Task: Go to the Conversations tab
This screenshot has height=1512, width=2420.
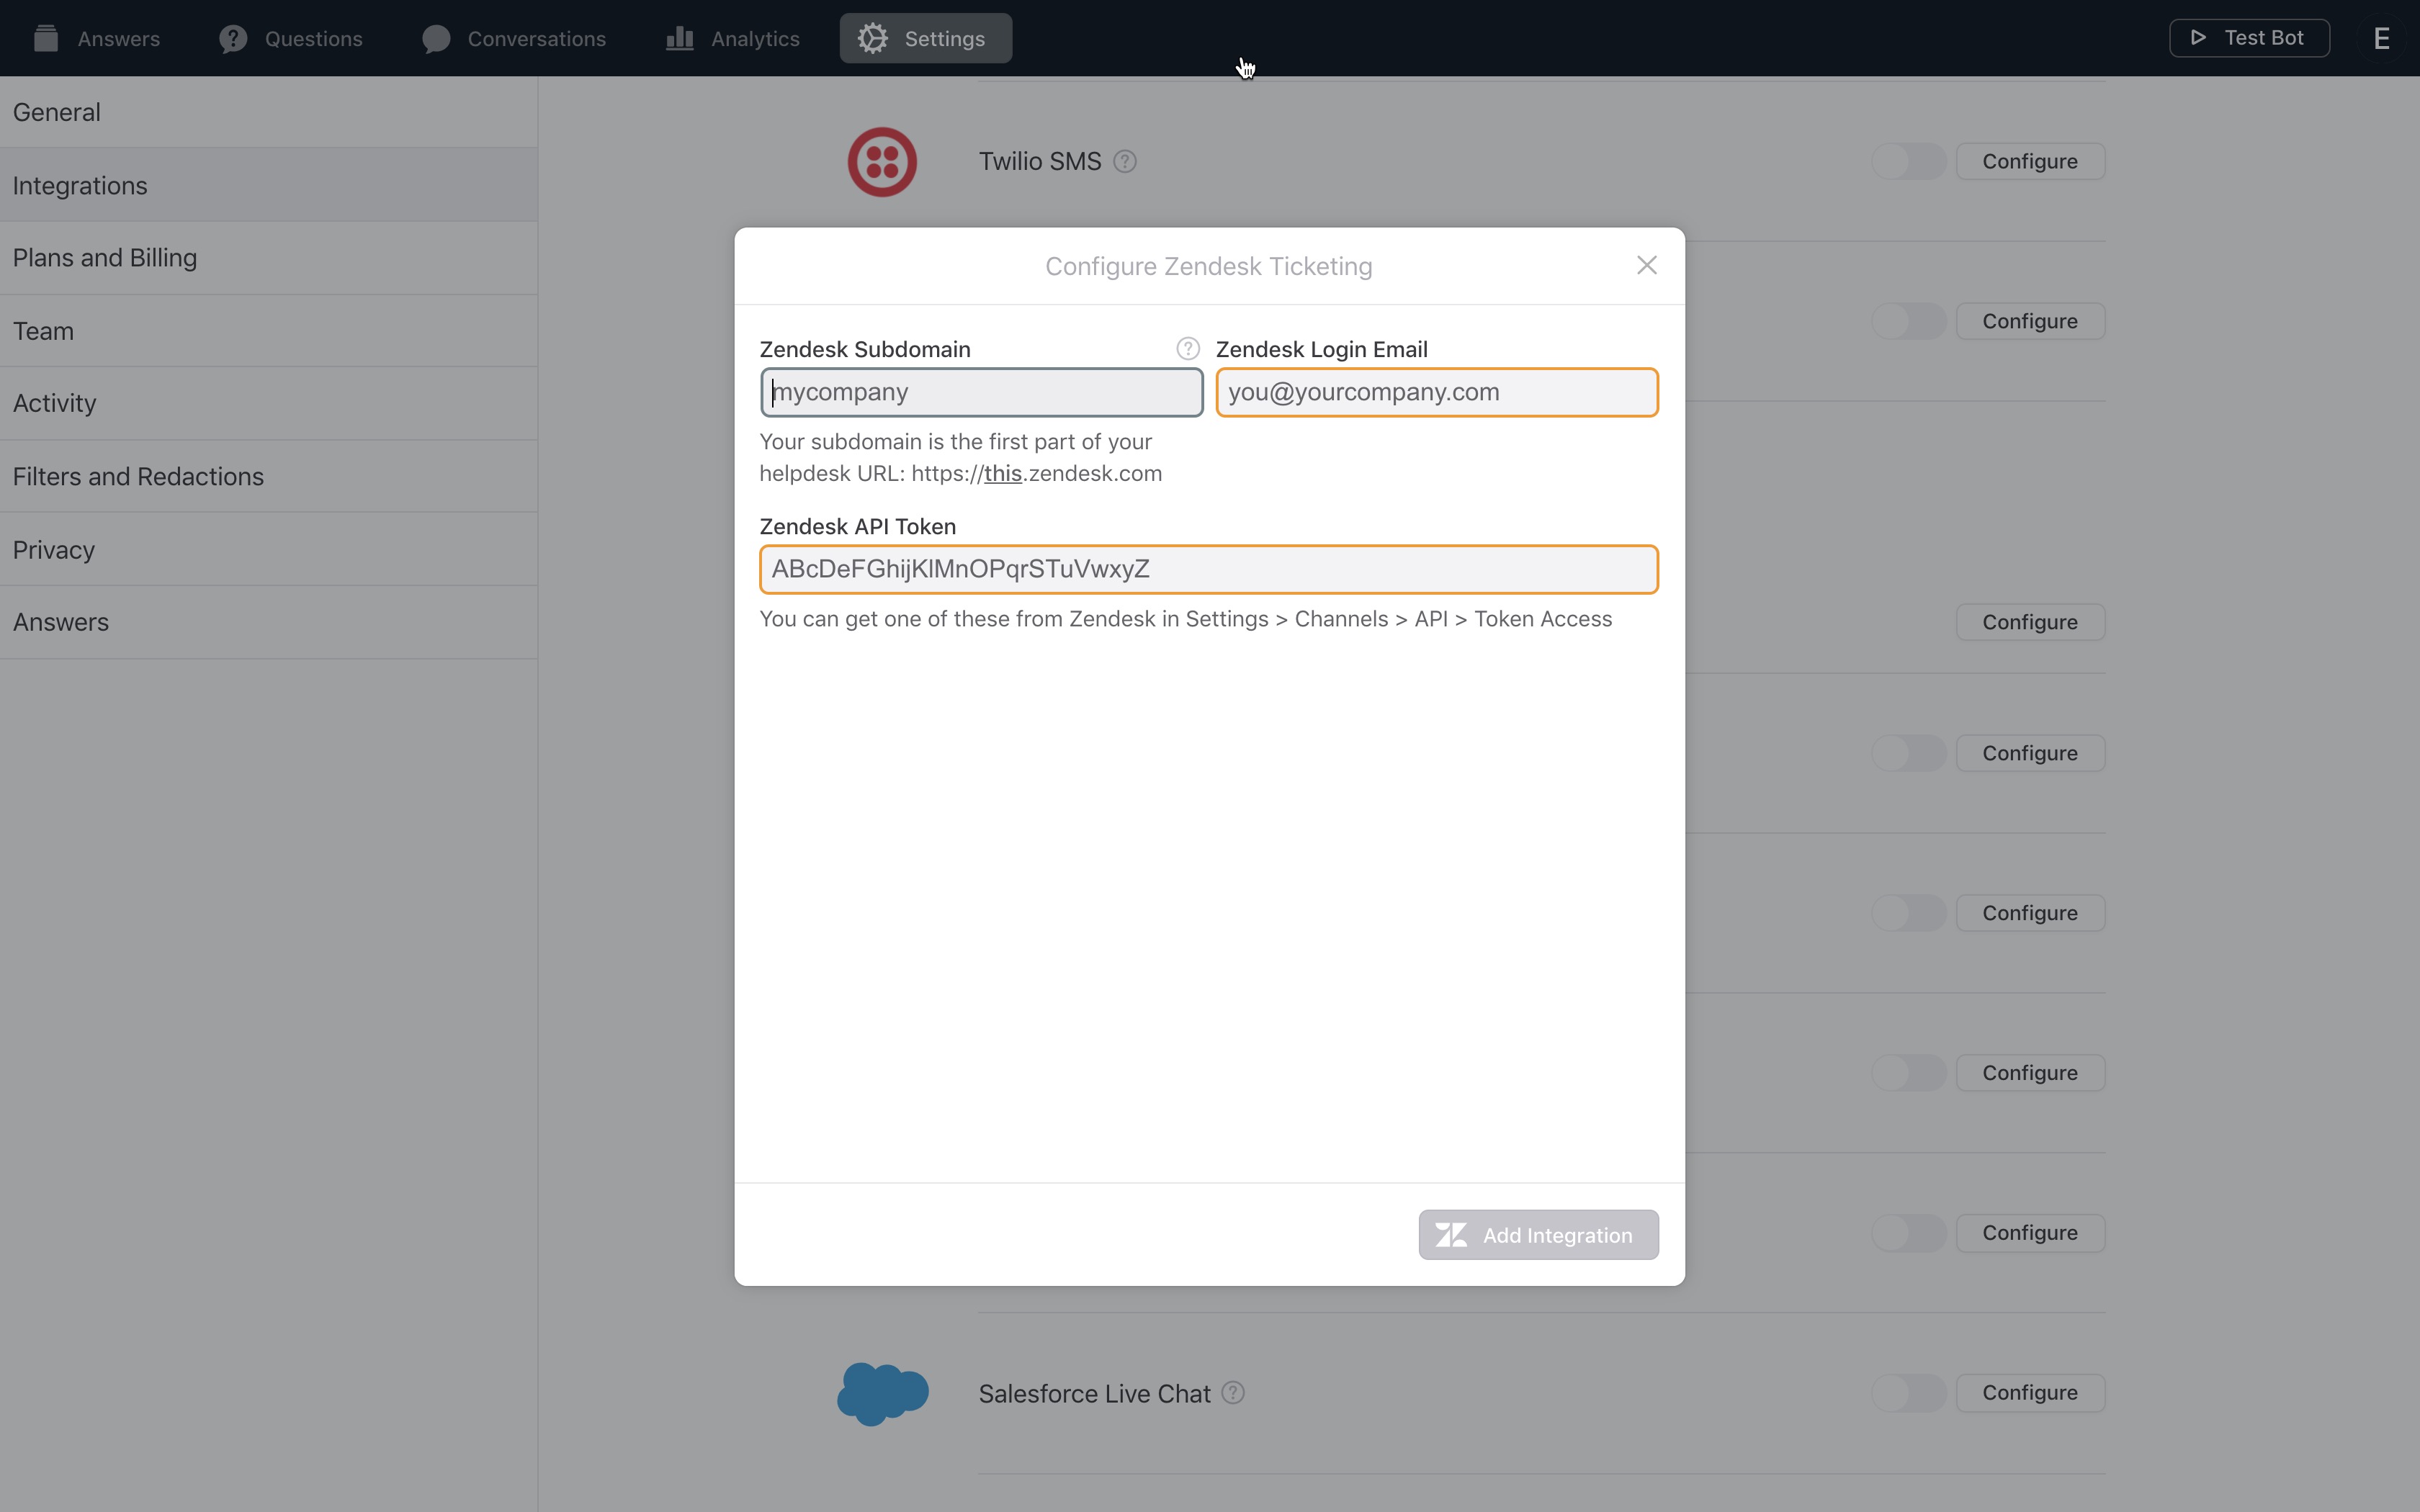Action: (514, 38)
